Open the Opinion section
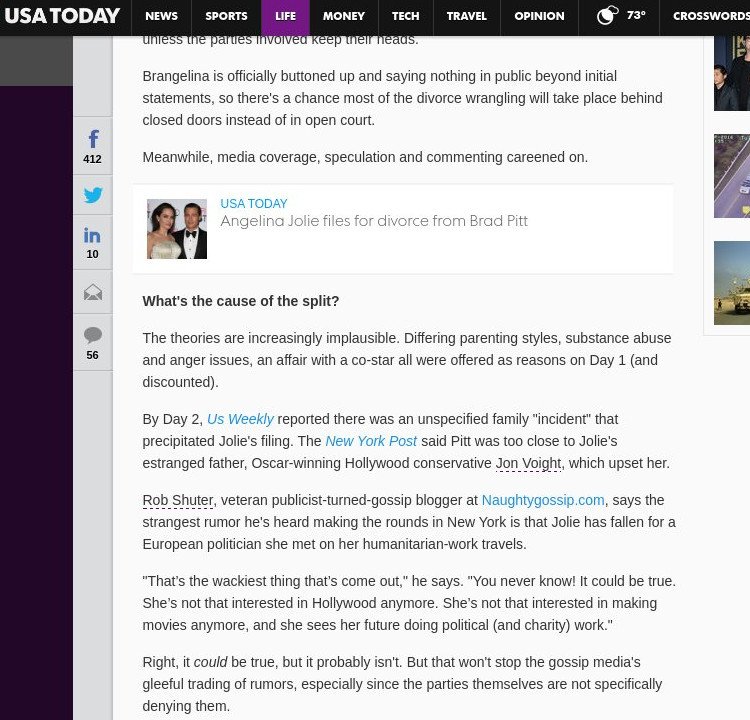 coord(539,16)
